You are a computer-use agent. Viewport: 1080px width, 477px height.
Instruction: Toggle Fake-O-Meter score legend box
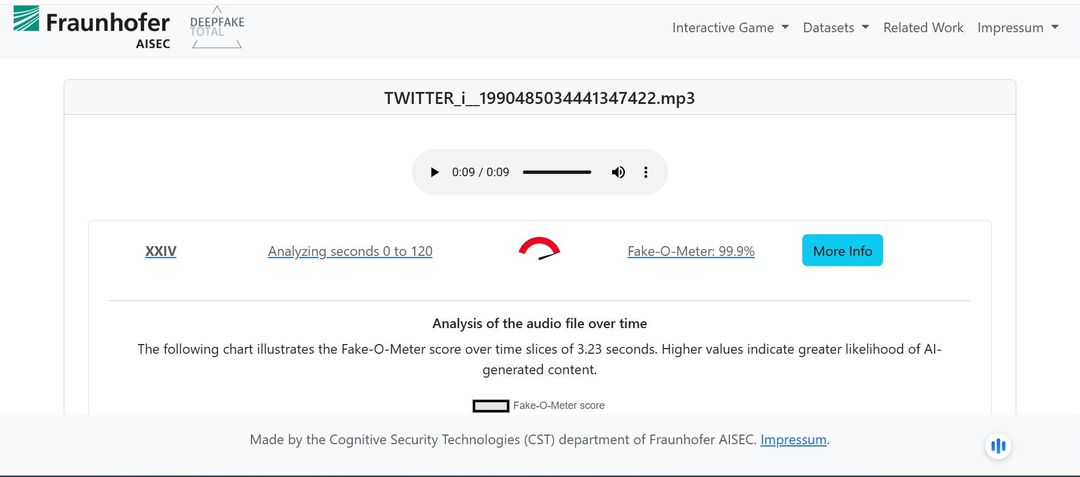pyautogui.click(x=491, y=405)
